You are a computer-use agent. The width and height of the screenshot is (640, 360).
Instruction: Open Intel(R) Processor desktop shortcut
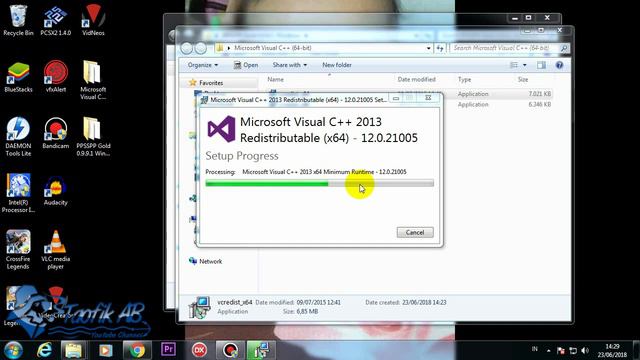coord(18,193)
